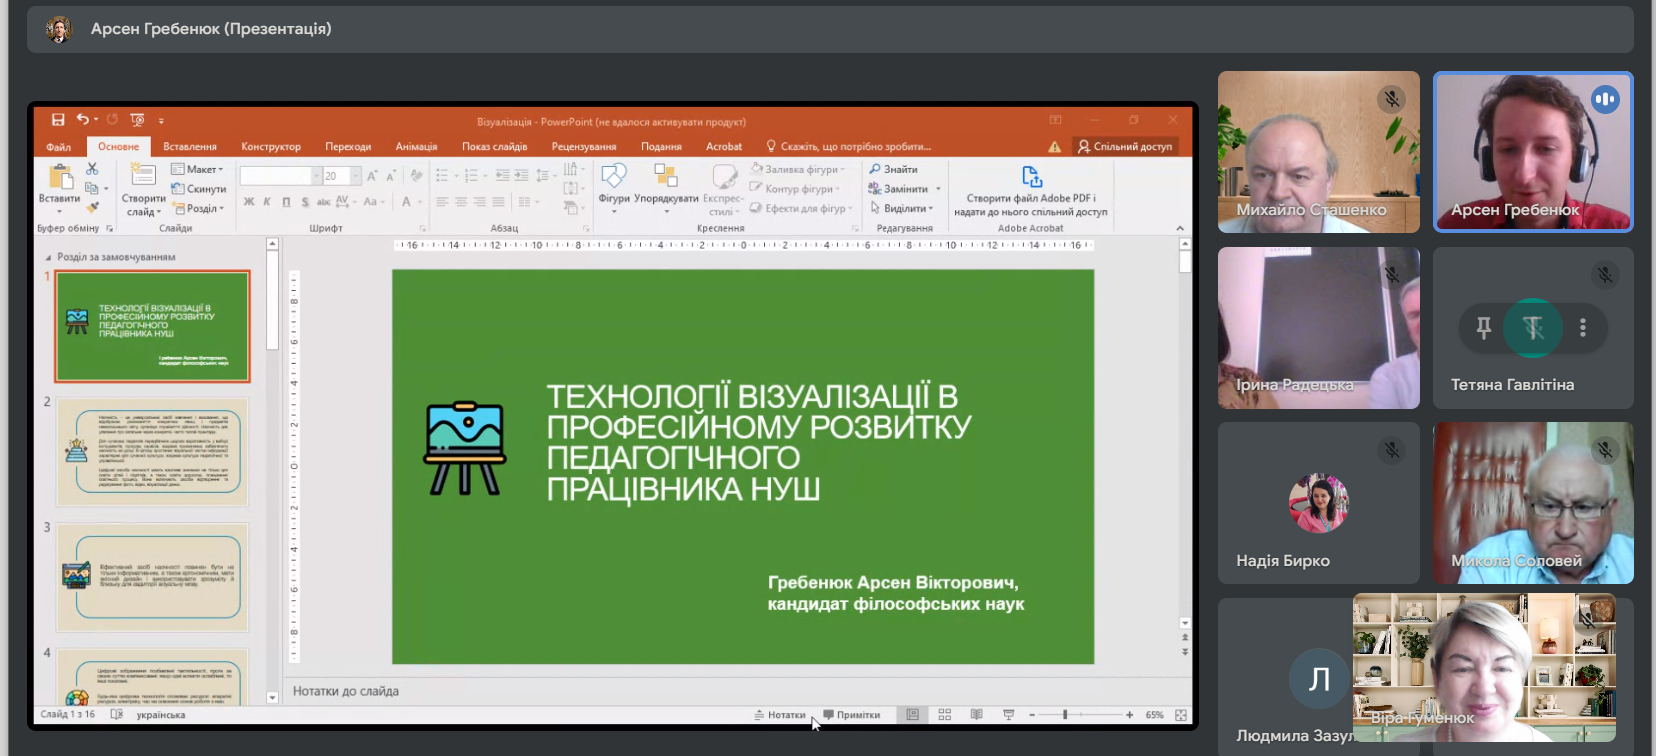Toggle Нотатки notes pane in status bar
1656x756 pixels.
(780, 715)
